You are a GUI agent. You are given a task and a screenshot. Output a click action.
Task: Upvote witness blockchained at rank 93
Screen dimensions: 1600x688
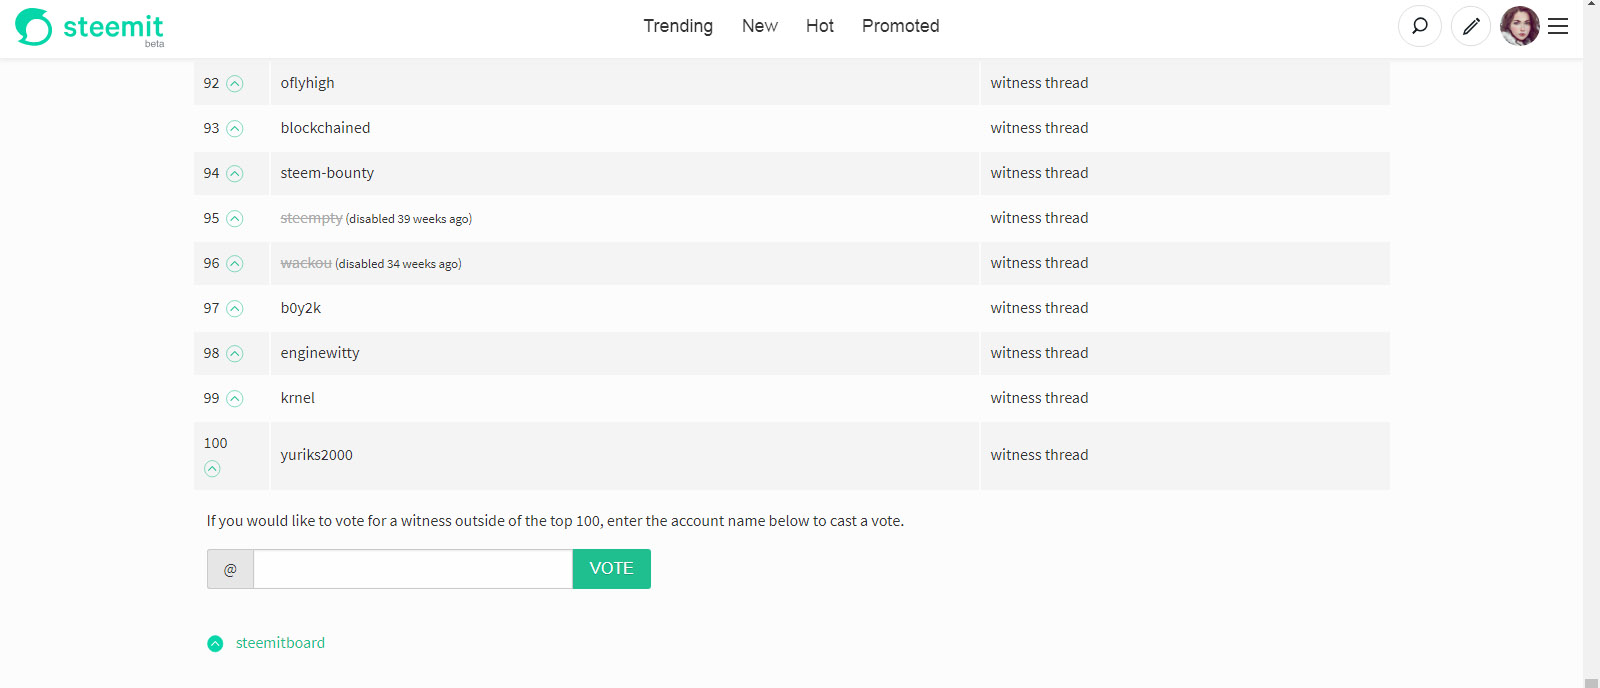point(235,129)
